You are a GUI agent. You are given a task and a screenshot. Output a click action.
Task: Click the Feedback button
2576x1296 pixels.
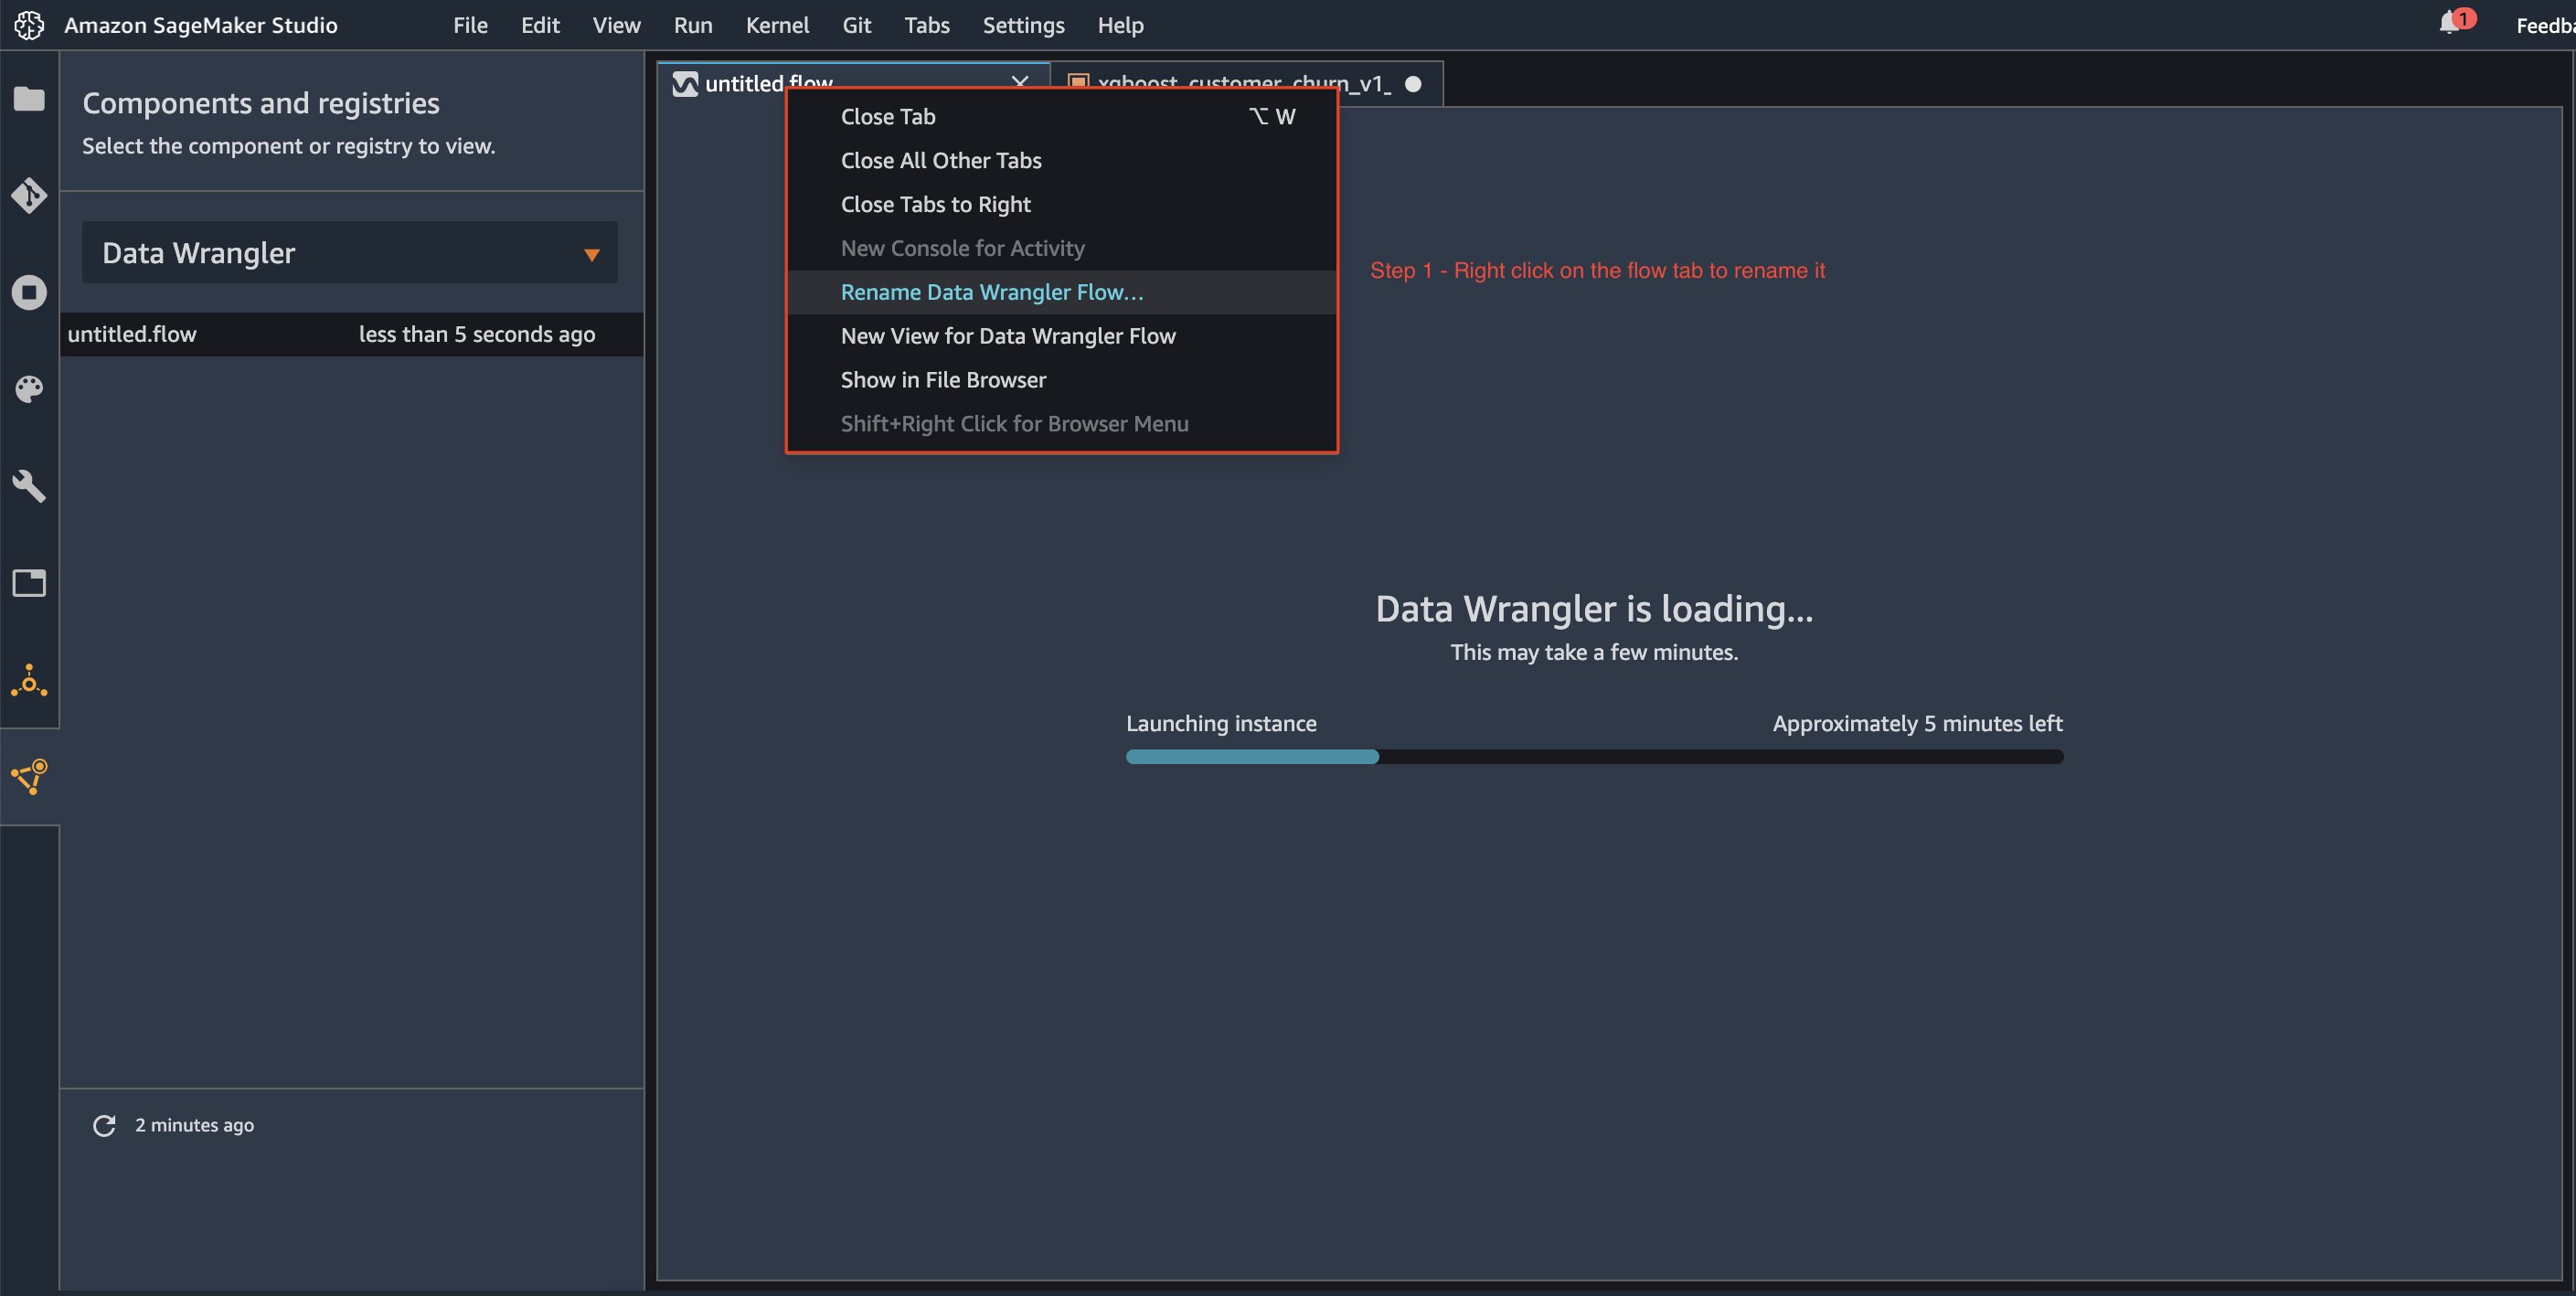tap(2545, 25)
